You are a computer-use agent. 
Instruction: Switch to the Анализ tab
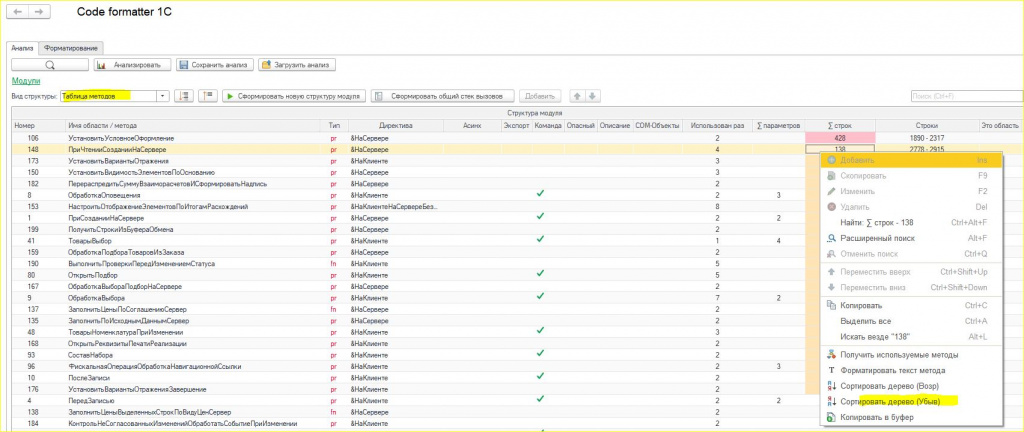(x=22, y=48)
